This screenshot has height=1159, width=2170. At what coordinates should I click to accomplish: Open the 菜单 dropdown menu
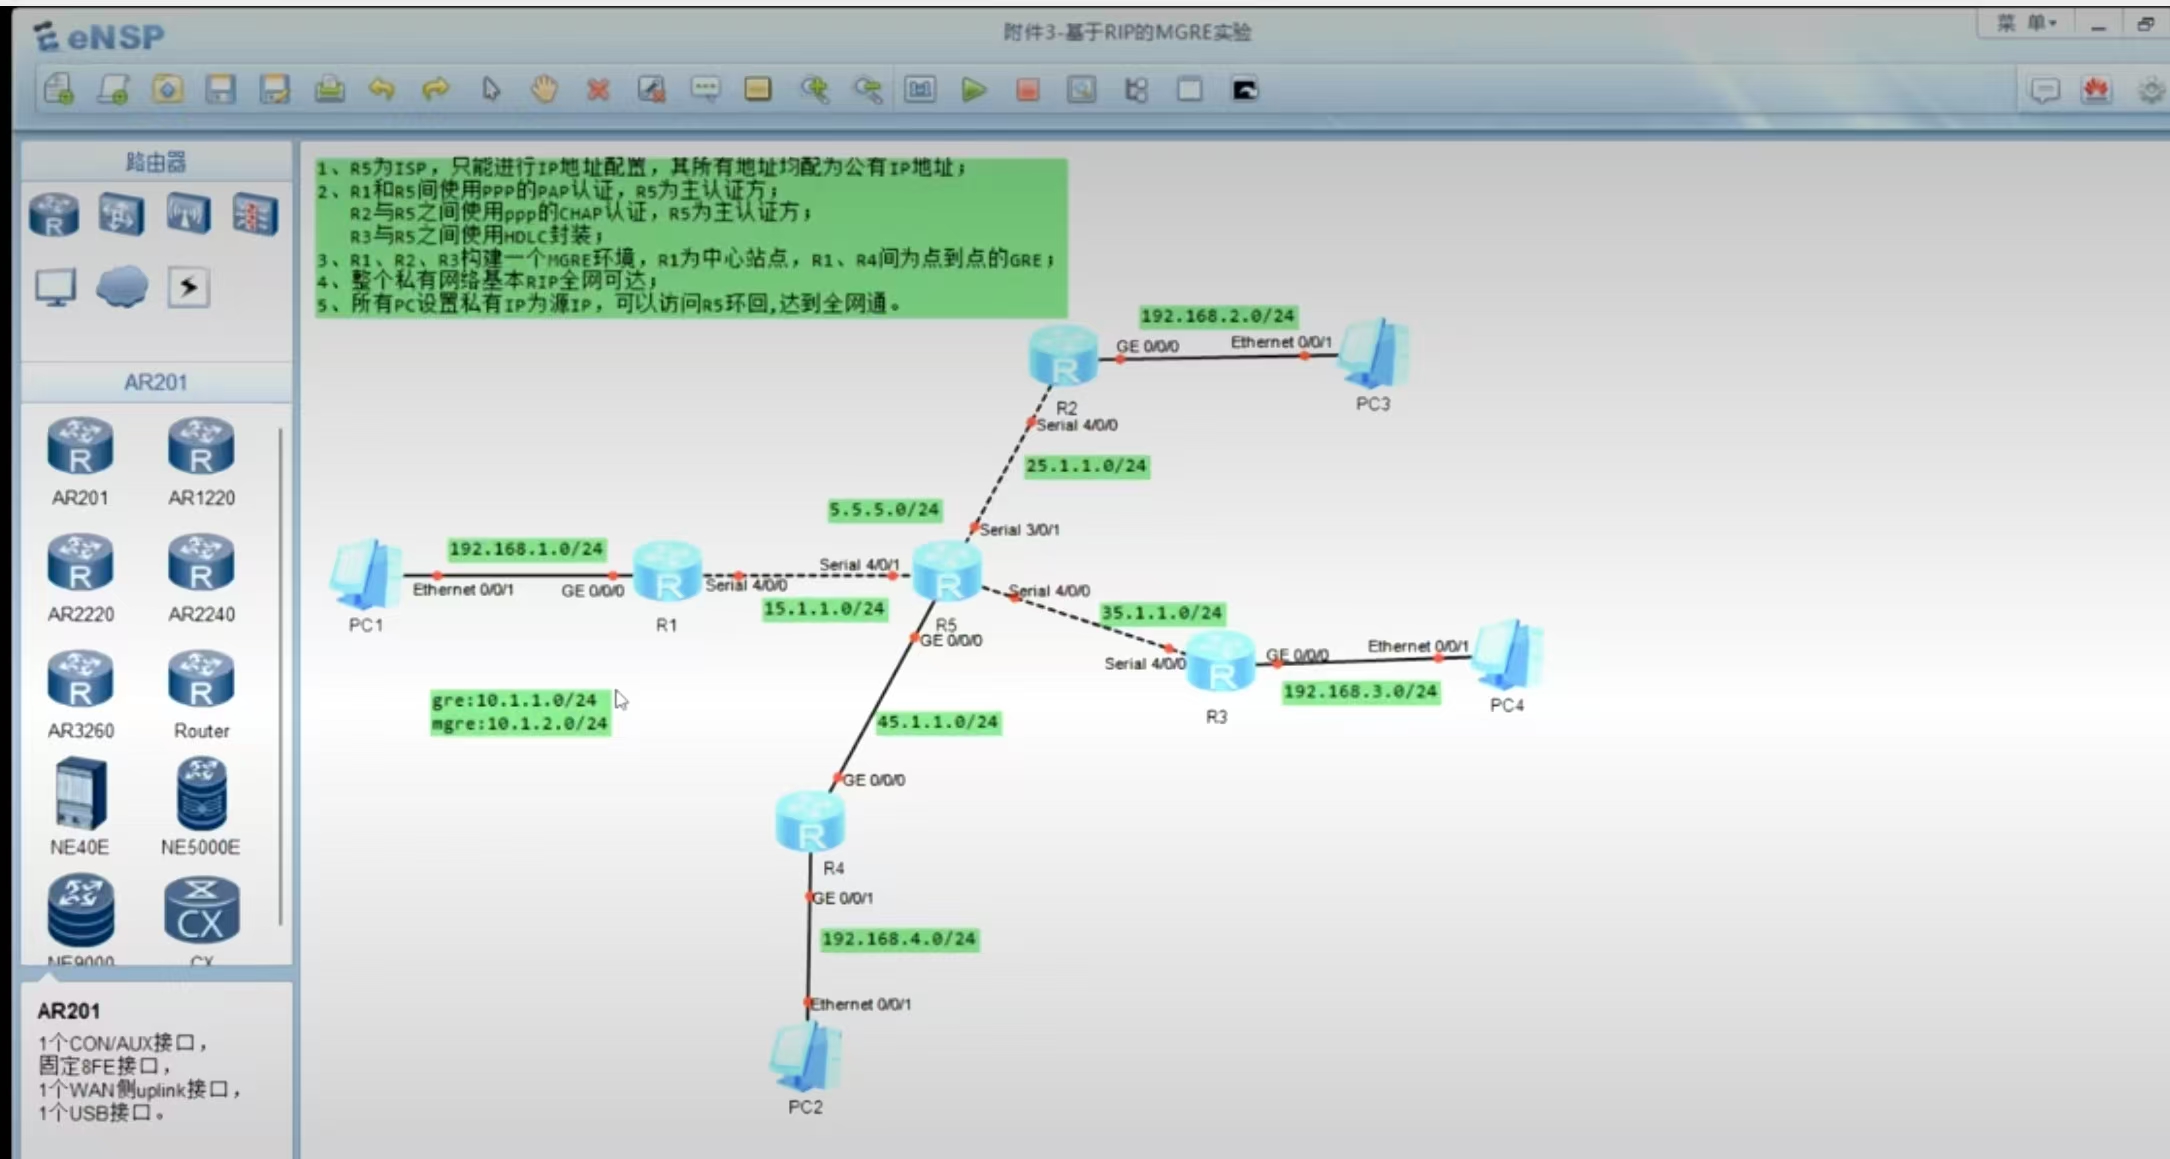(2025, 23)
